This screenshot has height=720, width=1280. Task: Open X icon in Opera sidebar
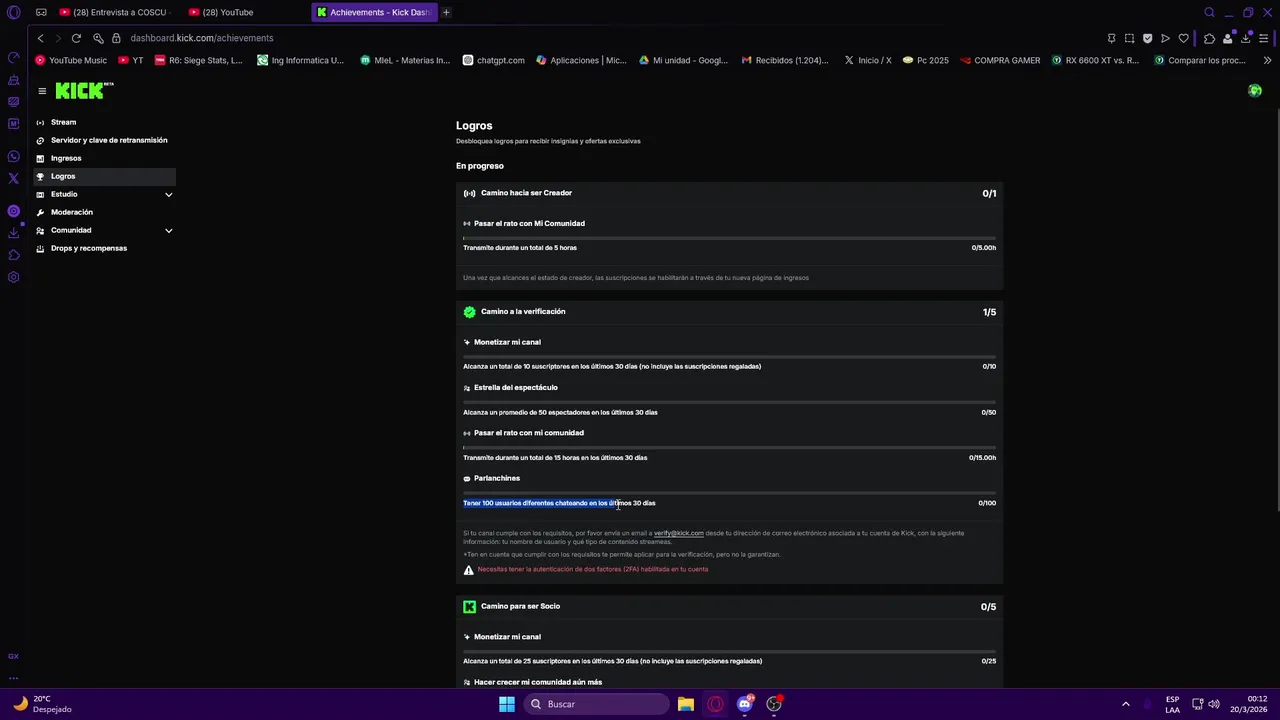pos(13,178)
